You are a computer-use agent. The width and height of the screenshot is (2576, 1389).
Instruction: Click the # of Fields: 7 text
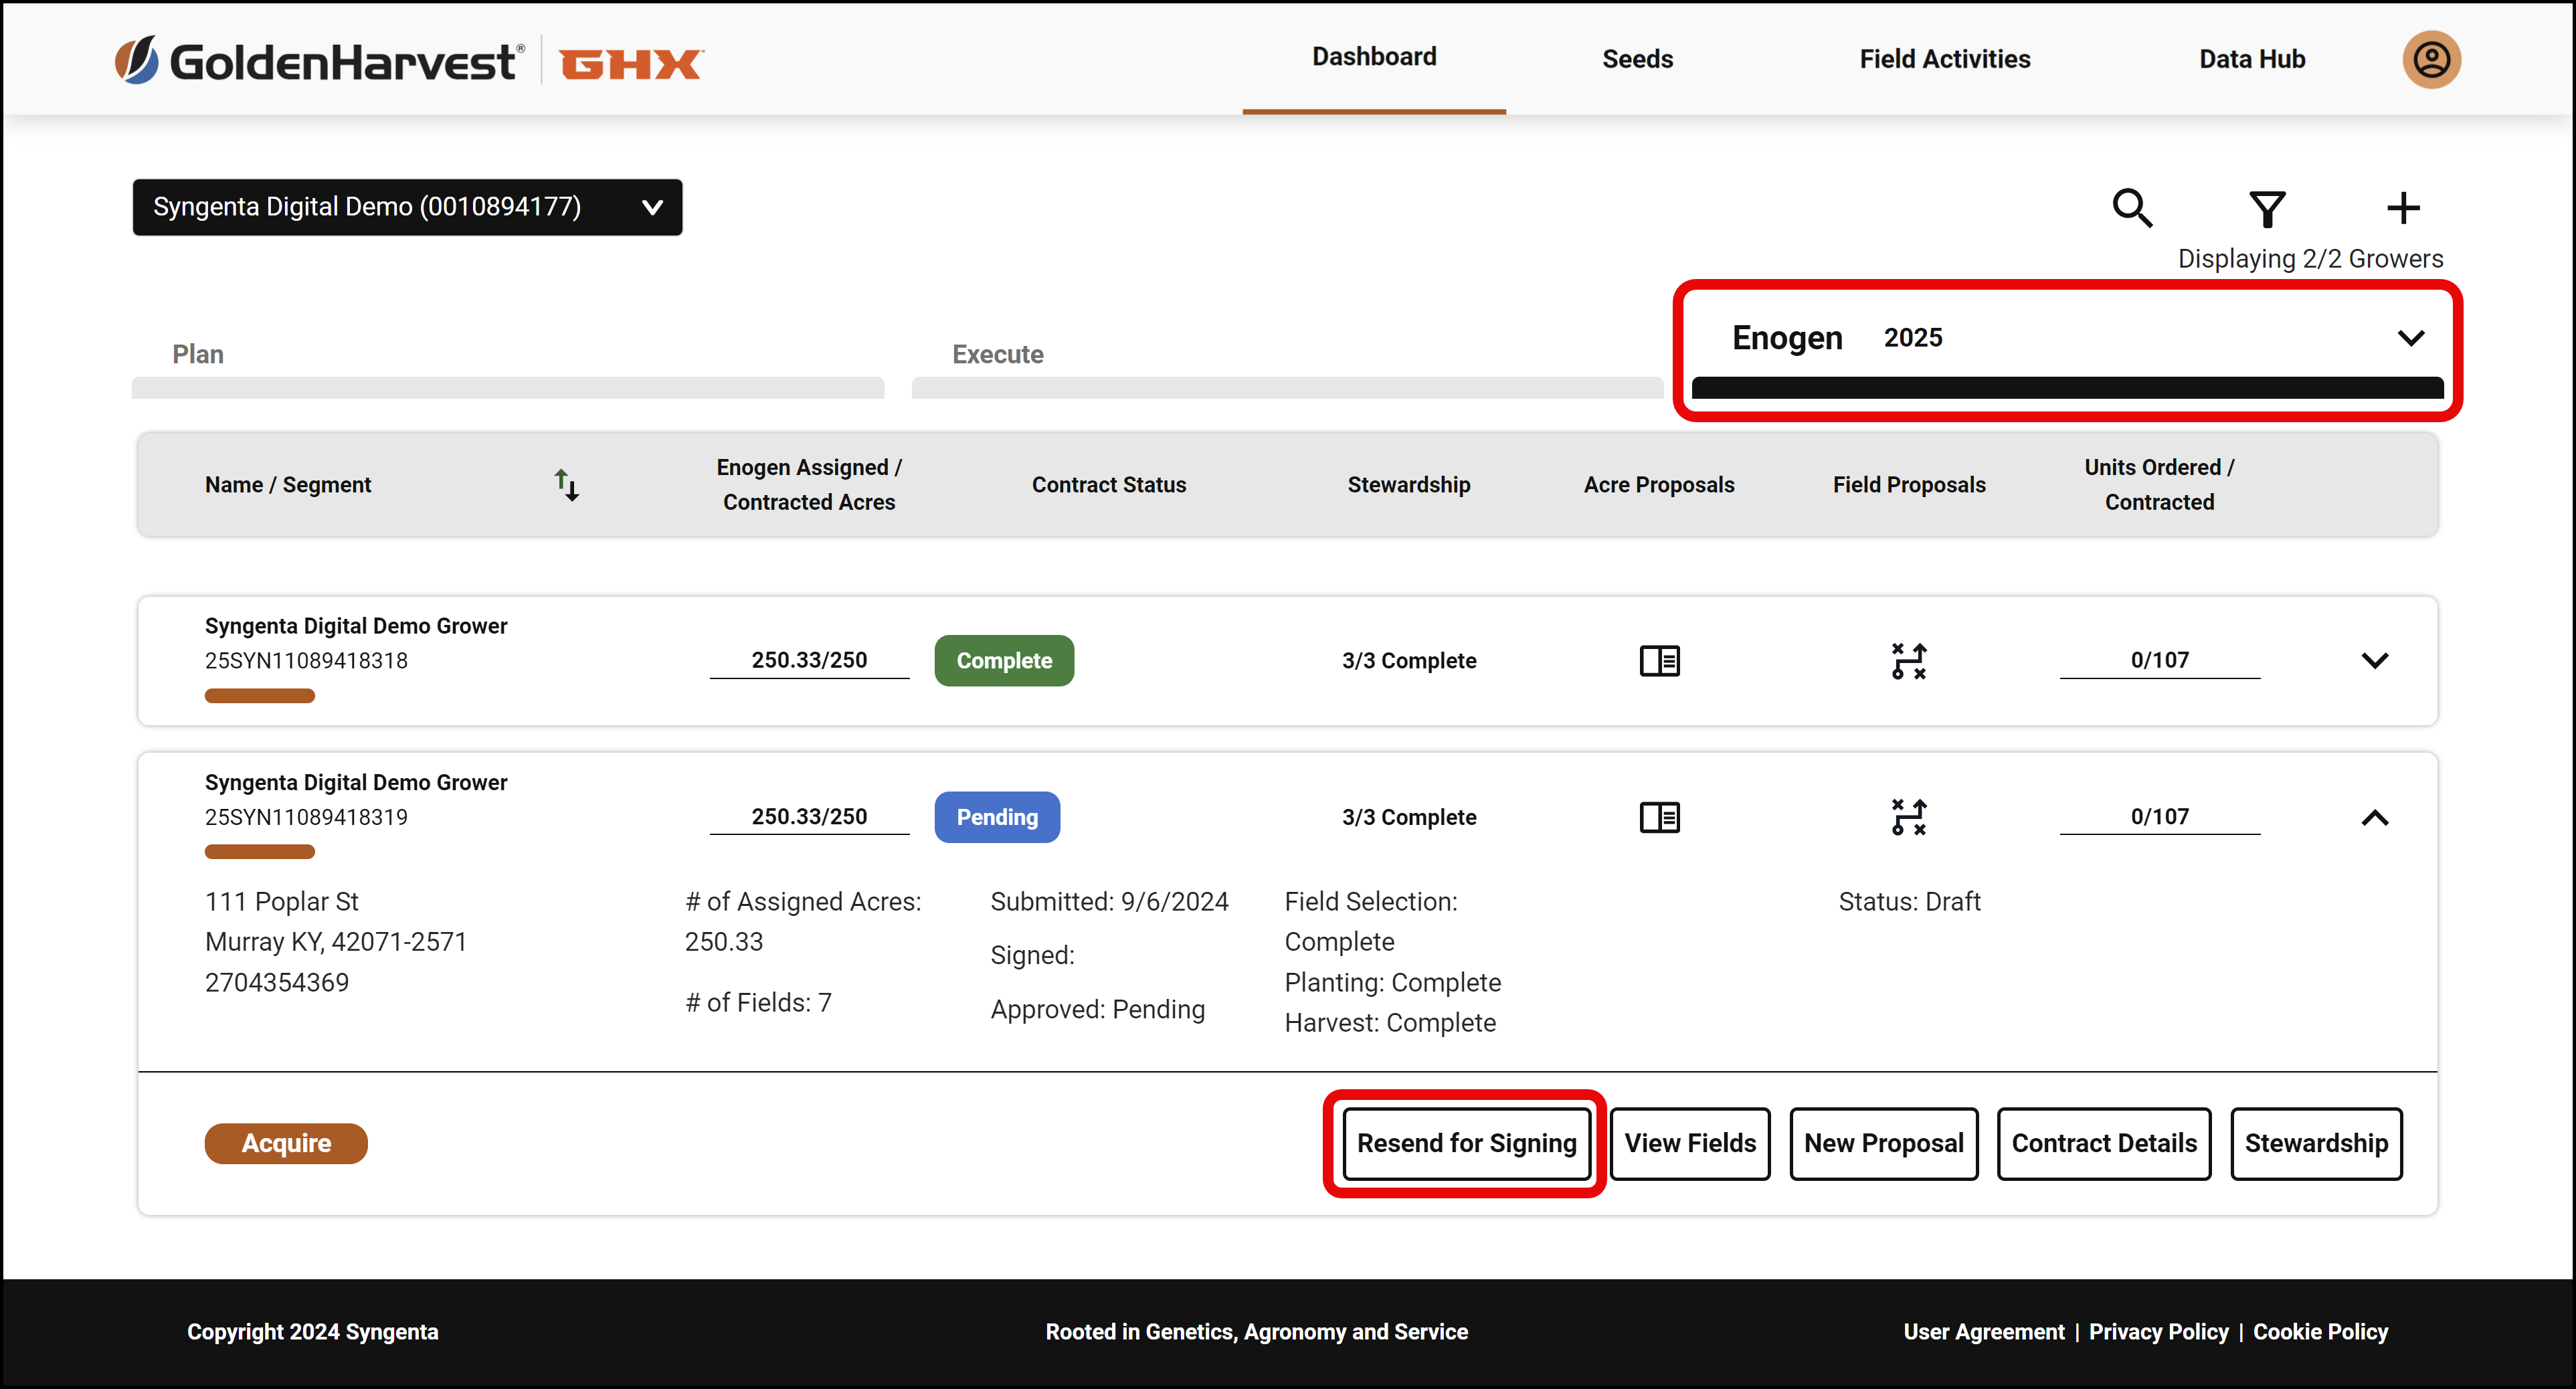[758, 1002]
